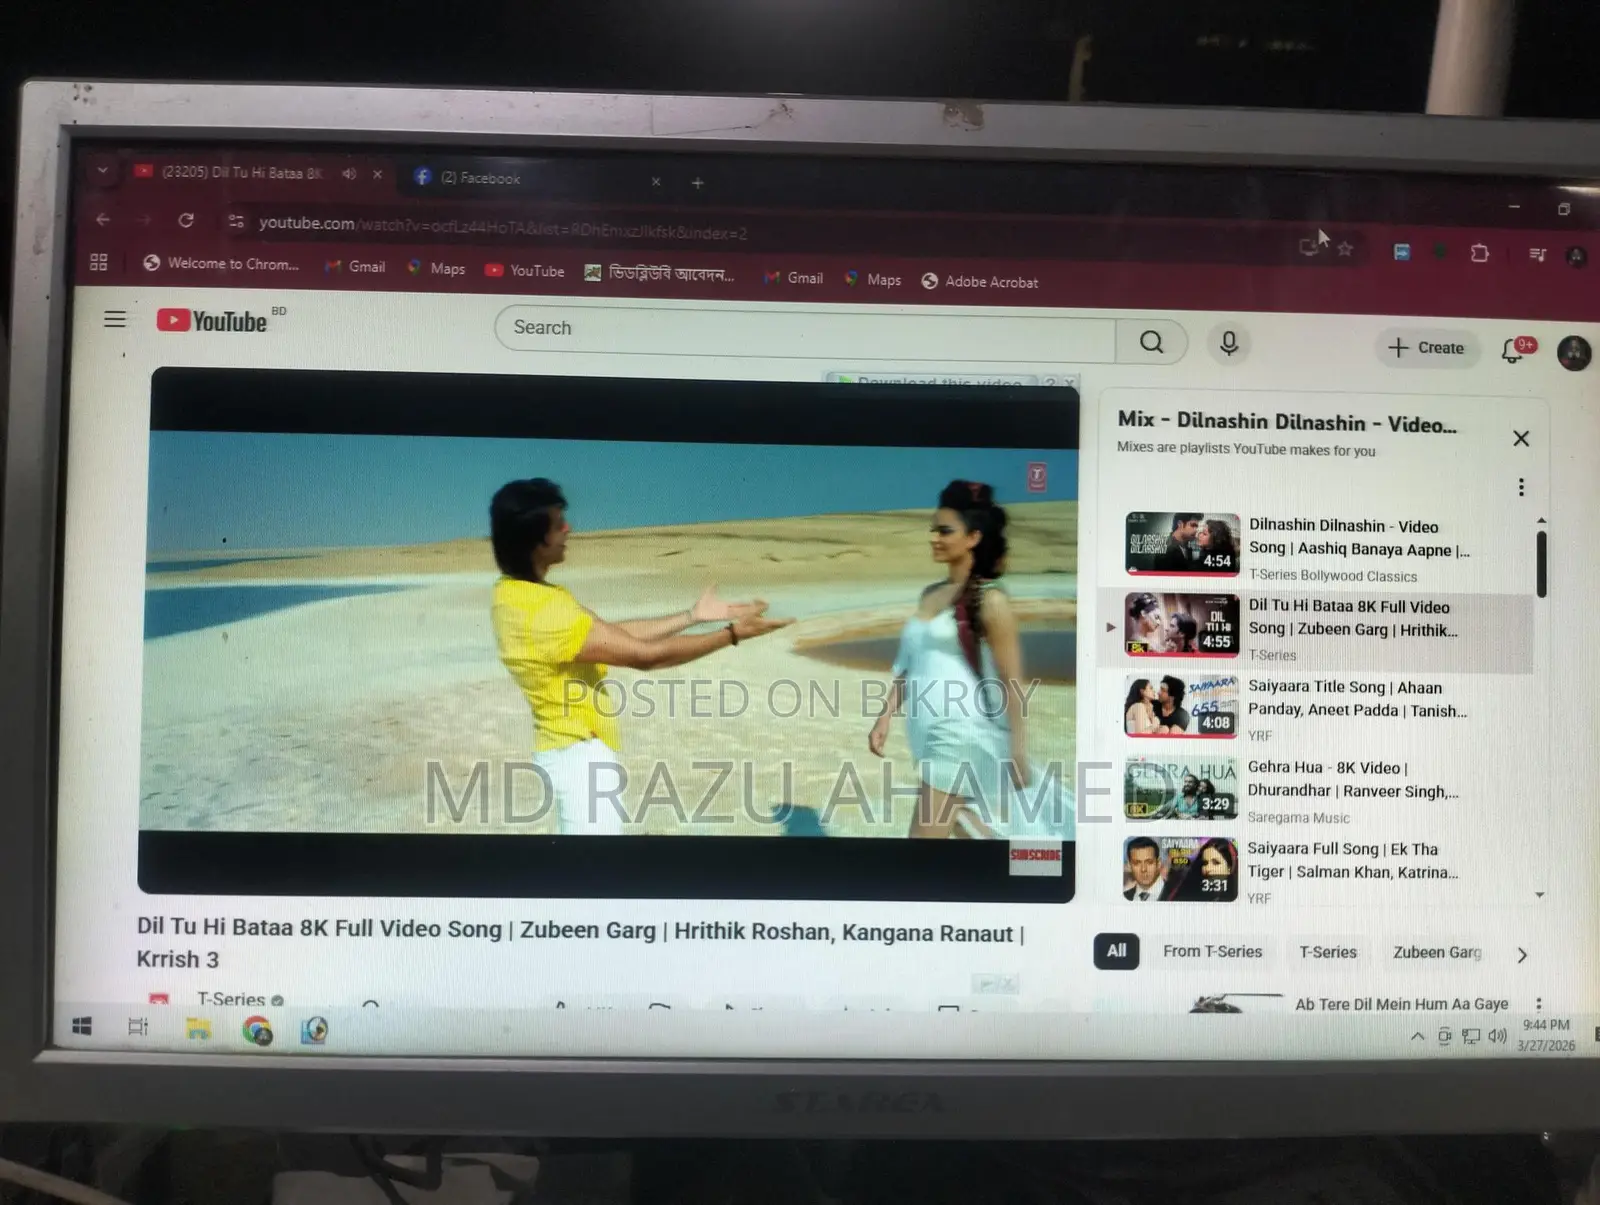The height and width of the screenshot is (1205, 1600).
Task: Open the Extensions puzzle menu
Action: click(1480, 254)
